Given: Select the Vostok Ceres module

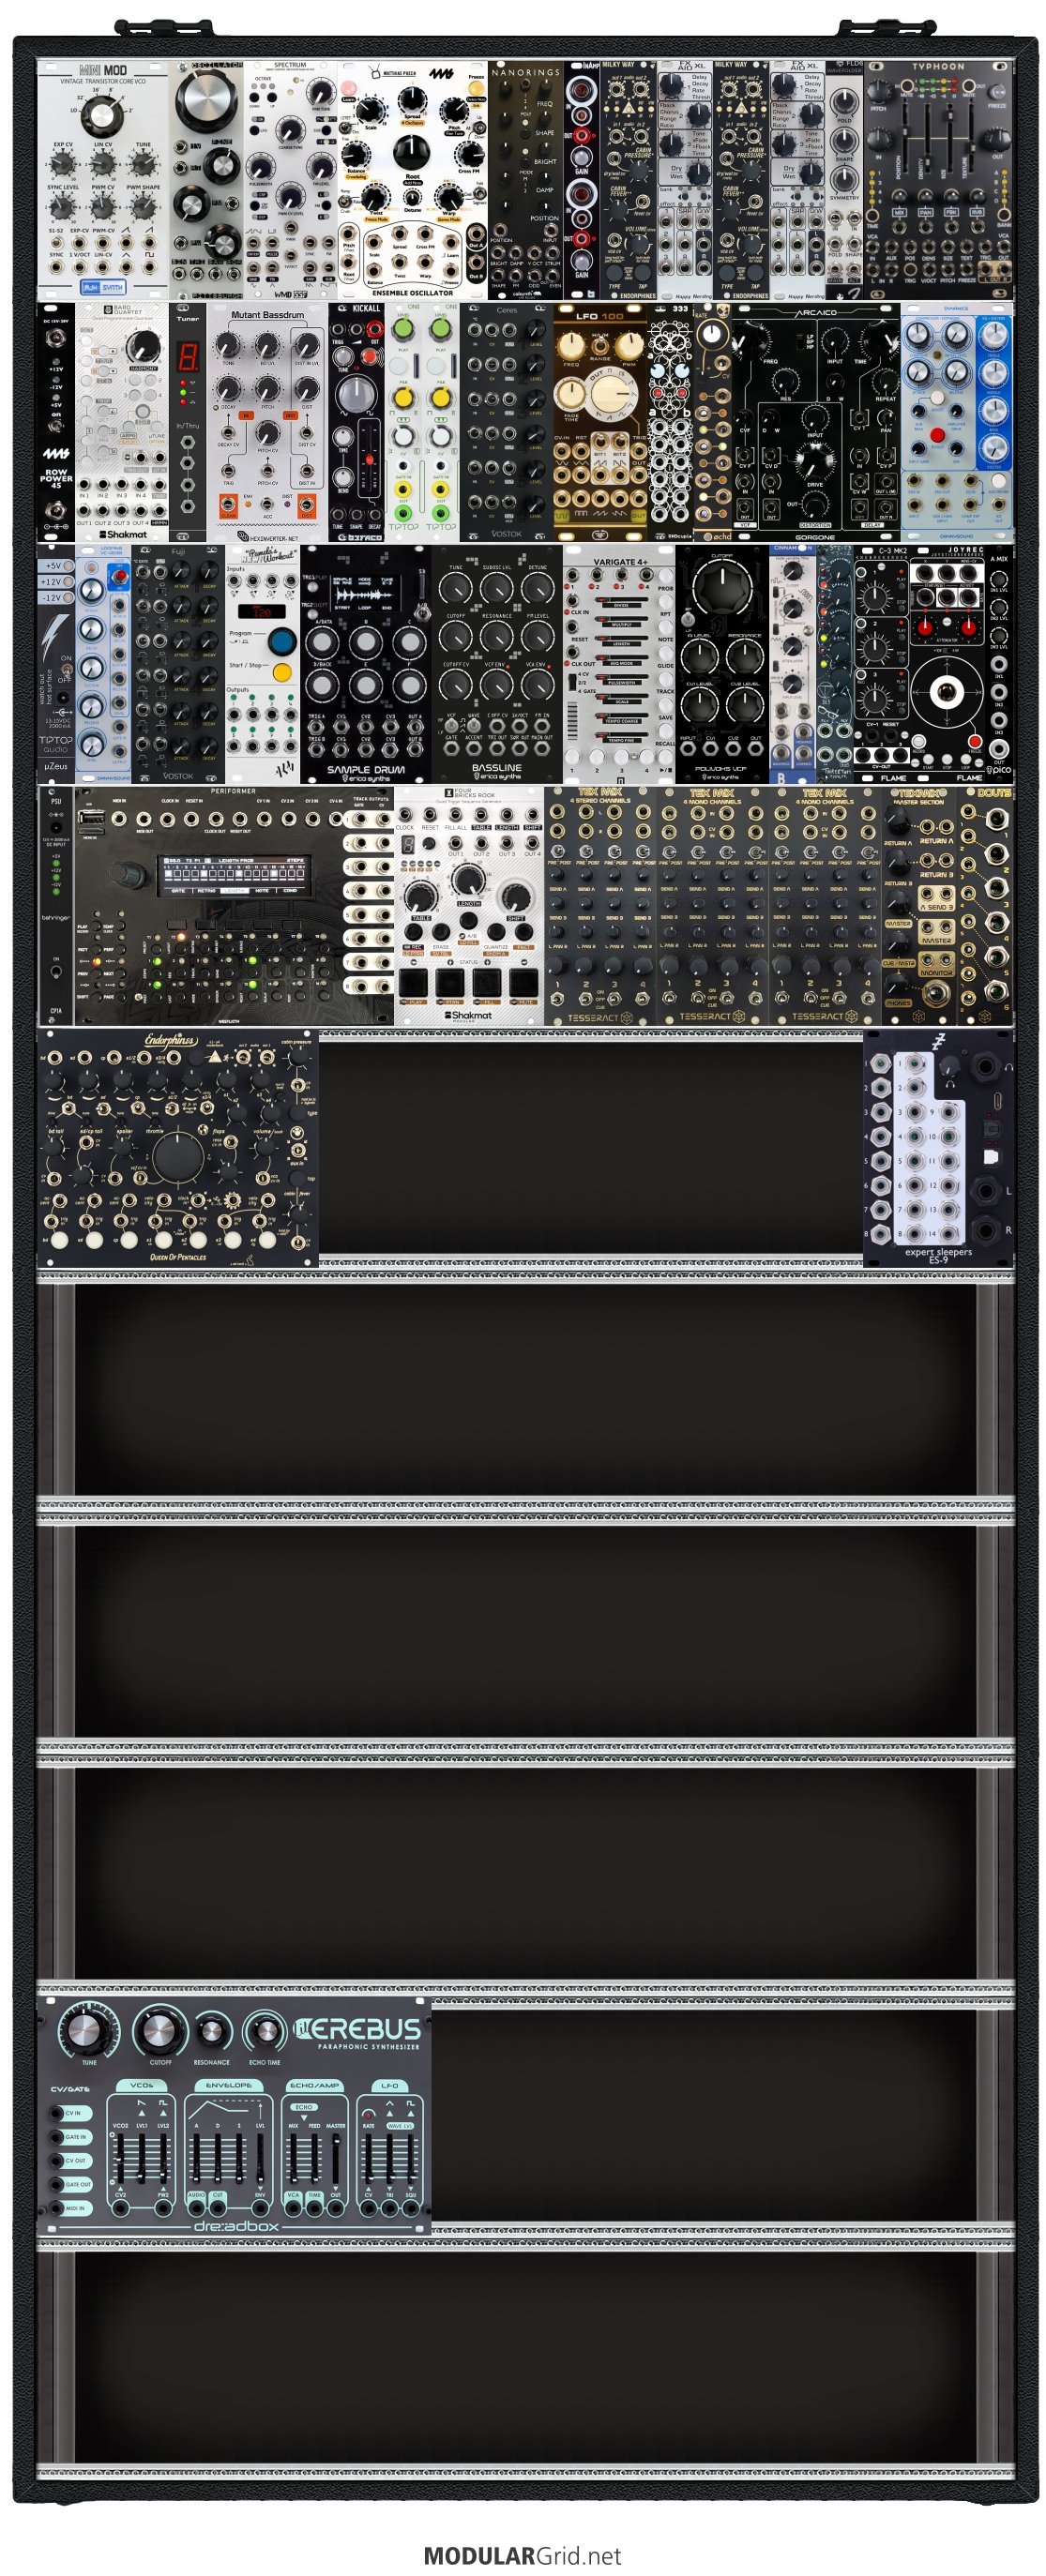Looking at the screenshot, I should (x=506, y=422).
